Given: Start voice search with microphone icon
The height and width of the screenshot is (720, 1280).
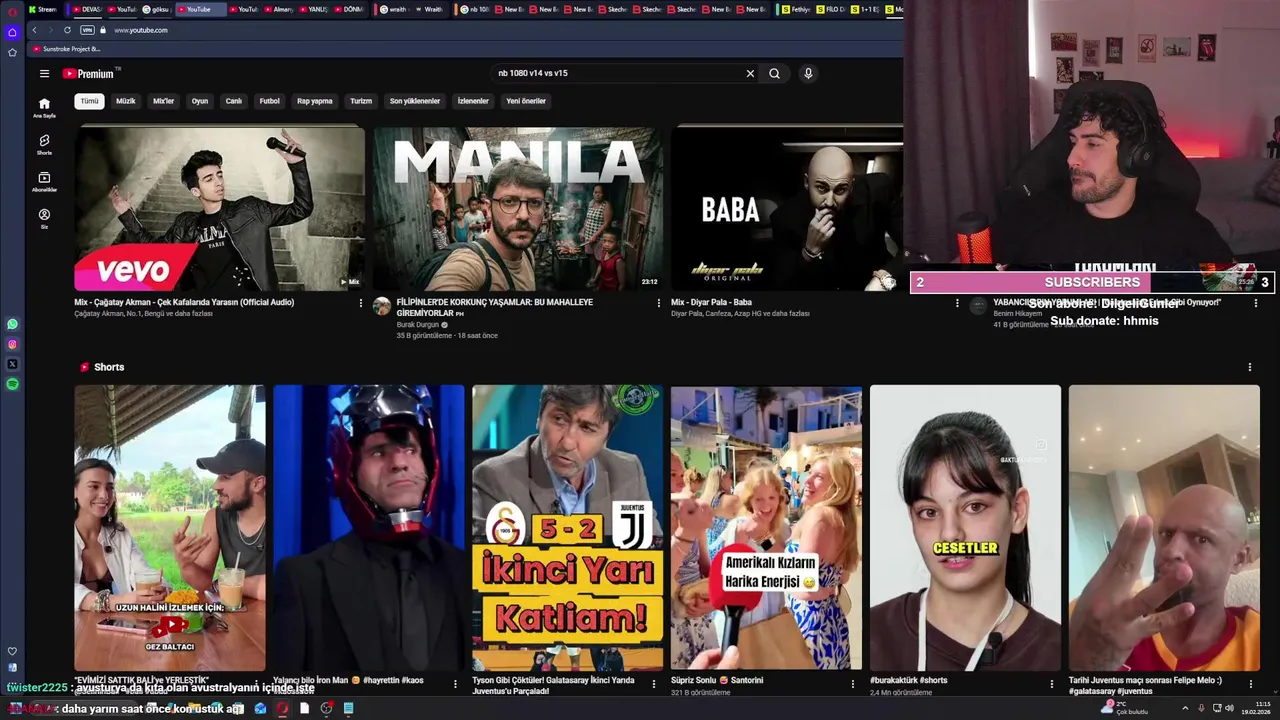Looking at the screenshot, I should pos(808,73).
